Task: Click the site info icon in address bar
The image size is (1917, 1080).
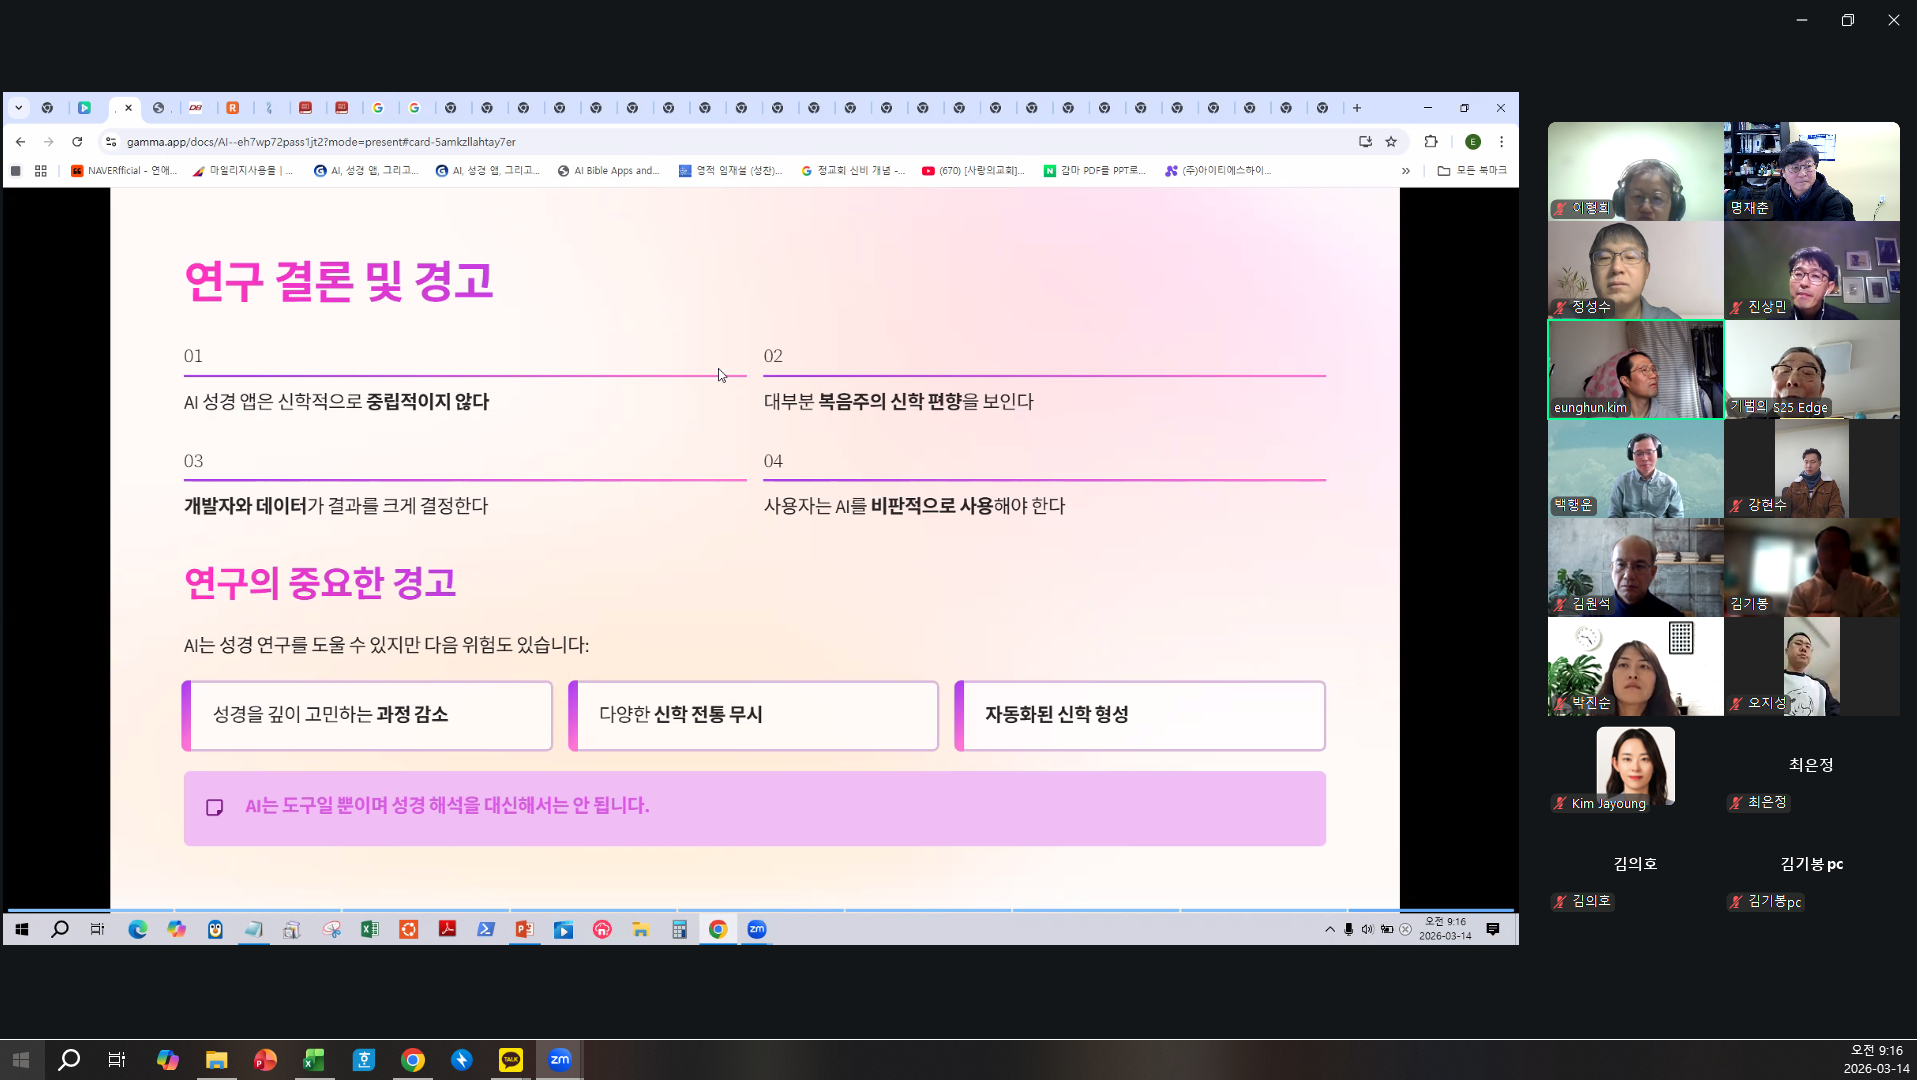Action: pyautogui.click(x=111, y=142)
